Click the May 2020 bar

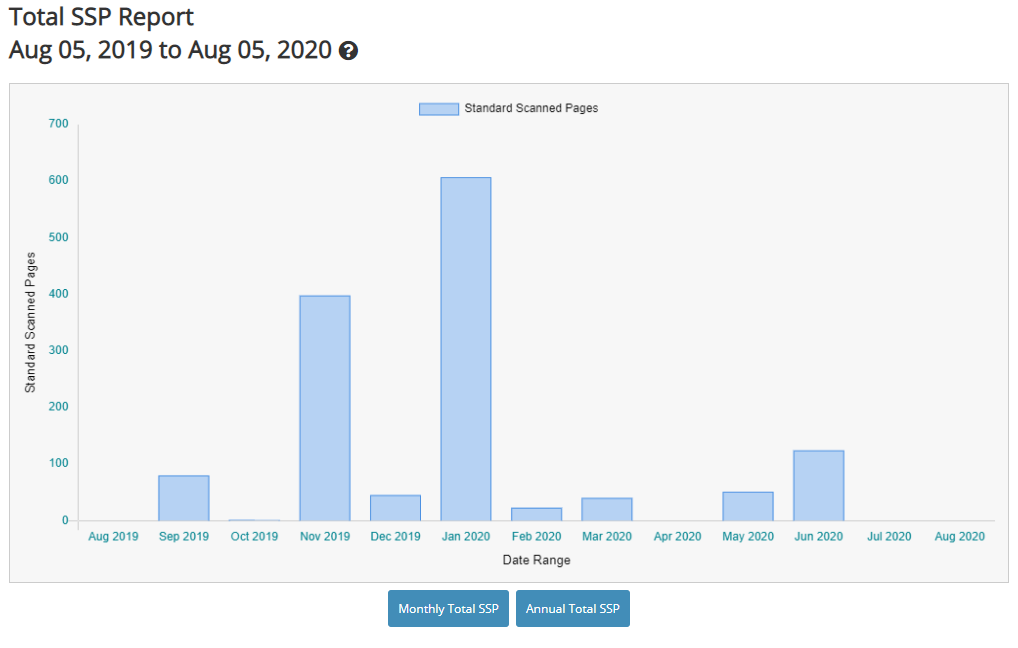[x=748, y=506]
